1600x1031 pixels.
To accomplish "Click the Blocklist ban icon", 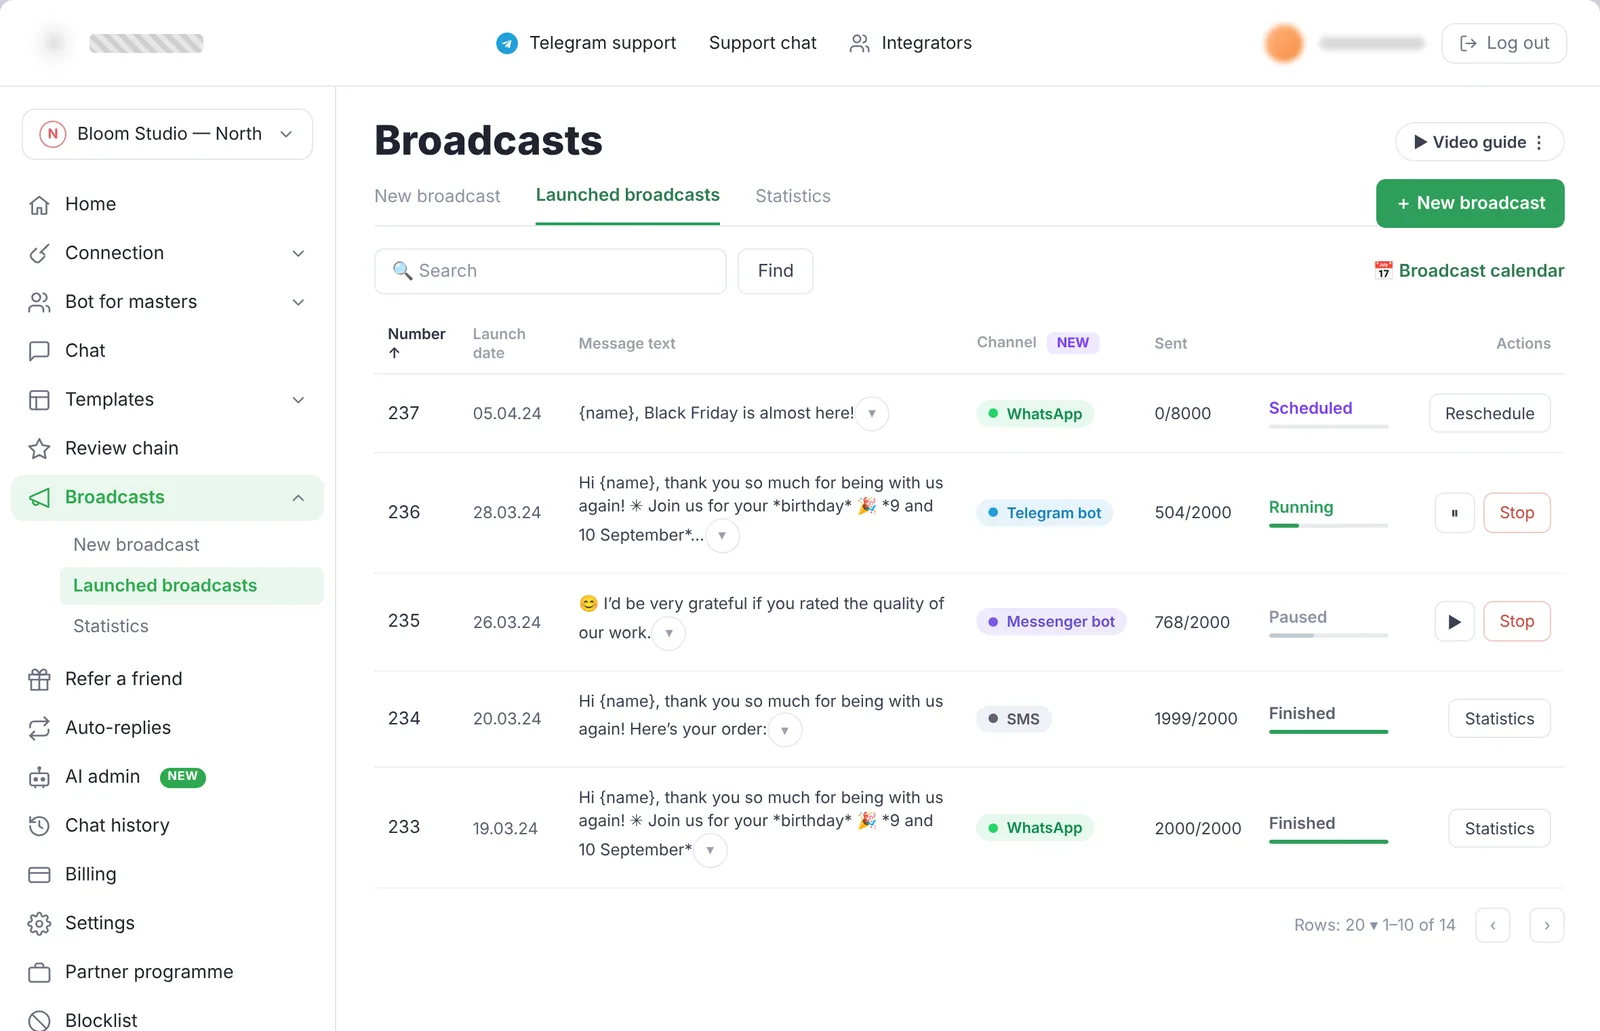I will tap(39, 1021).
